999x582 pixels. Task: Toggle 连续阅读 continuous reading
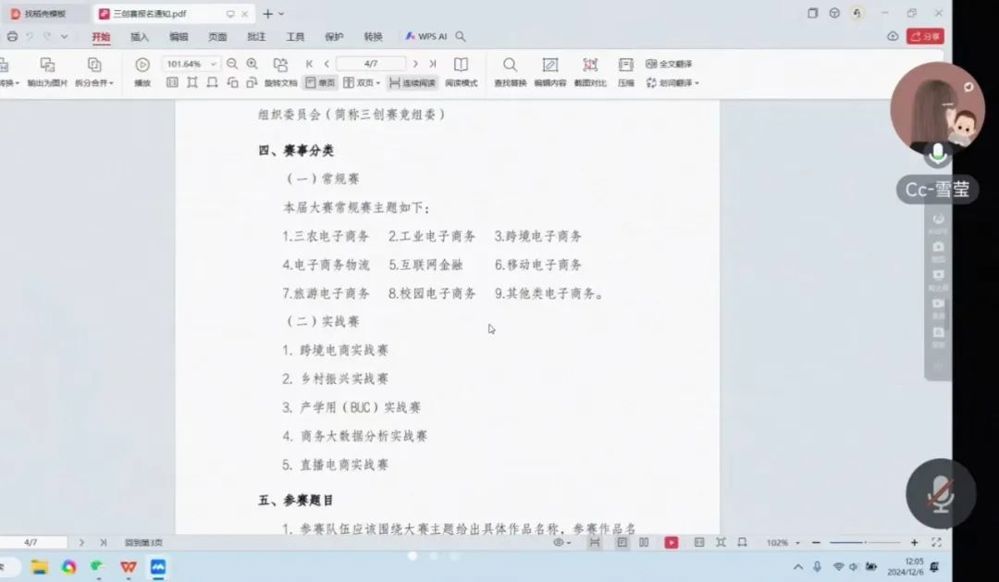point(412,82)
